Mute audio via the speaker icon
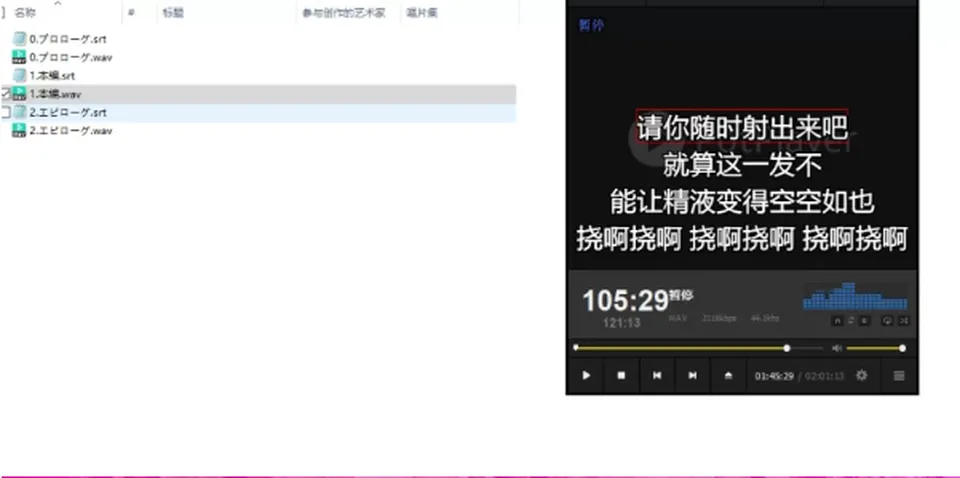Image resolution: width=960 pixels, height=478 pixels. pos(836,348)
